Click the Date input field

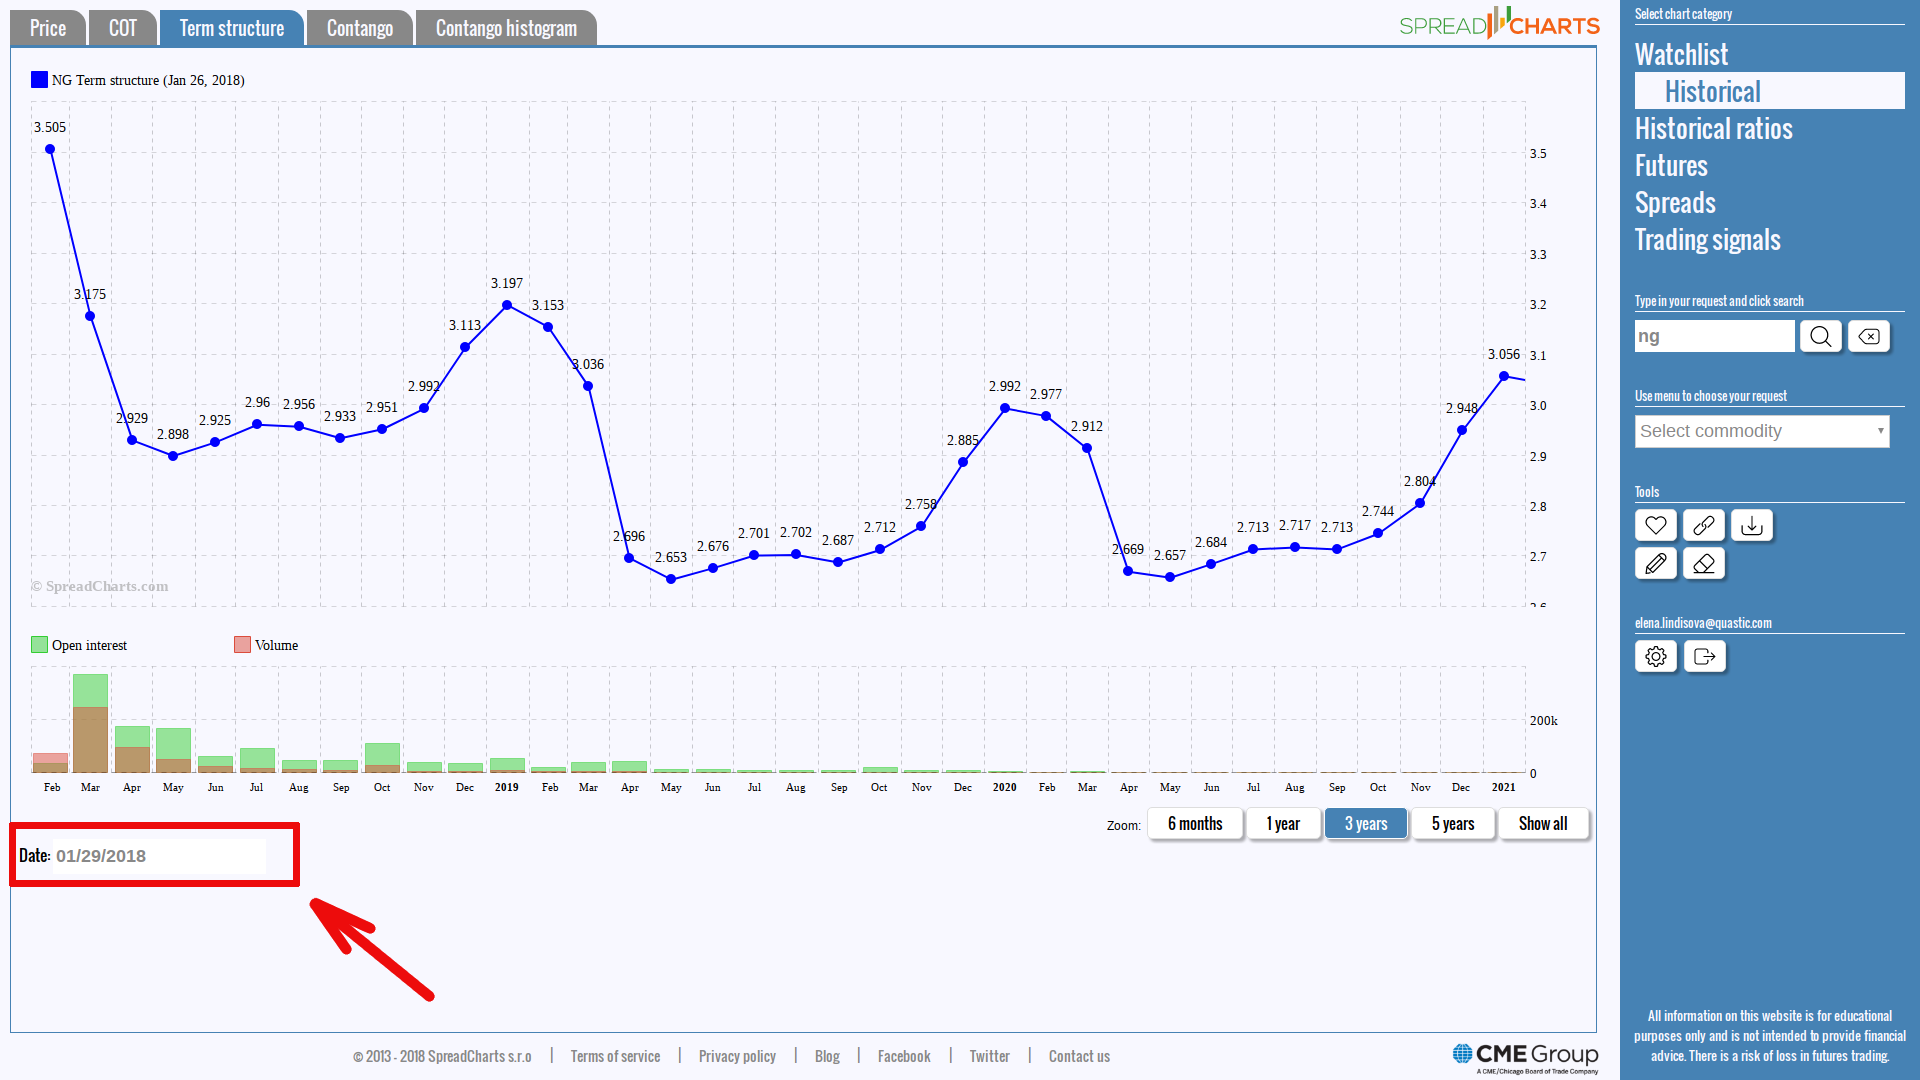(160, 856)
